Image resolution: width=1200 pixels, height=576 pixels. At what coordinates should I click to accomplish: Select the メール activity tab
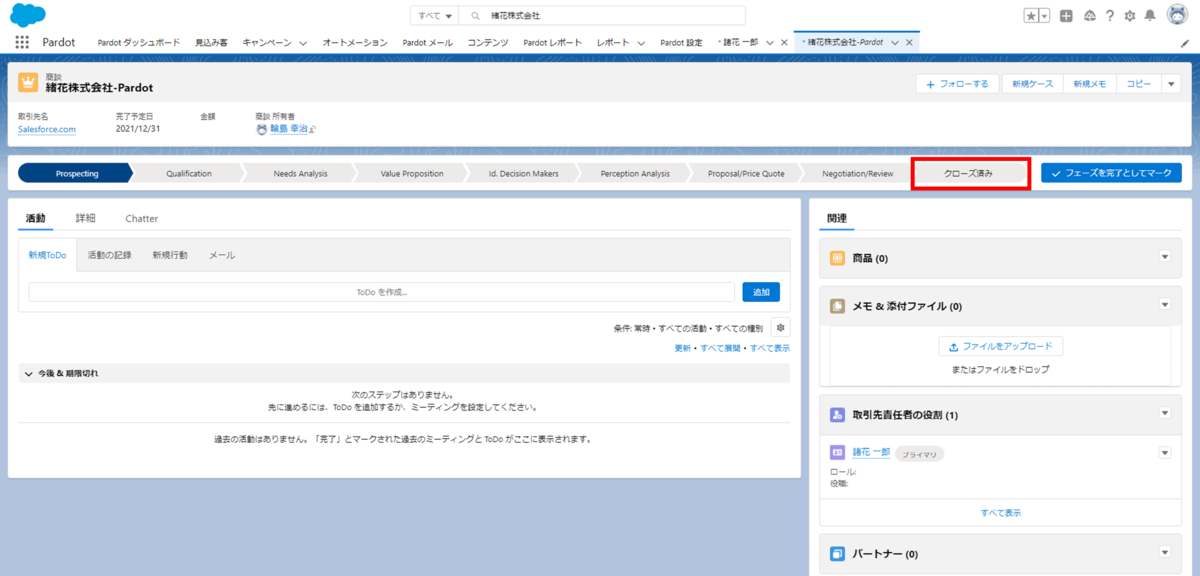[x=222, y=255]
